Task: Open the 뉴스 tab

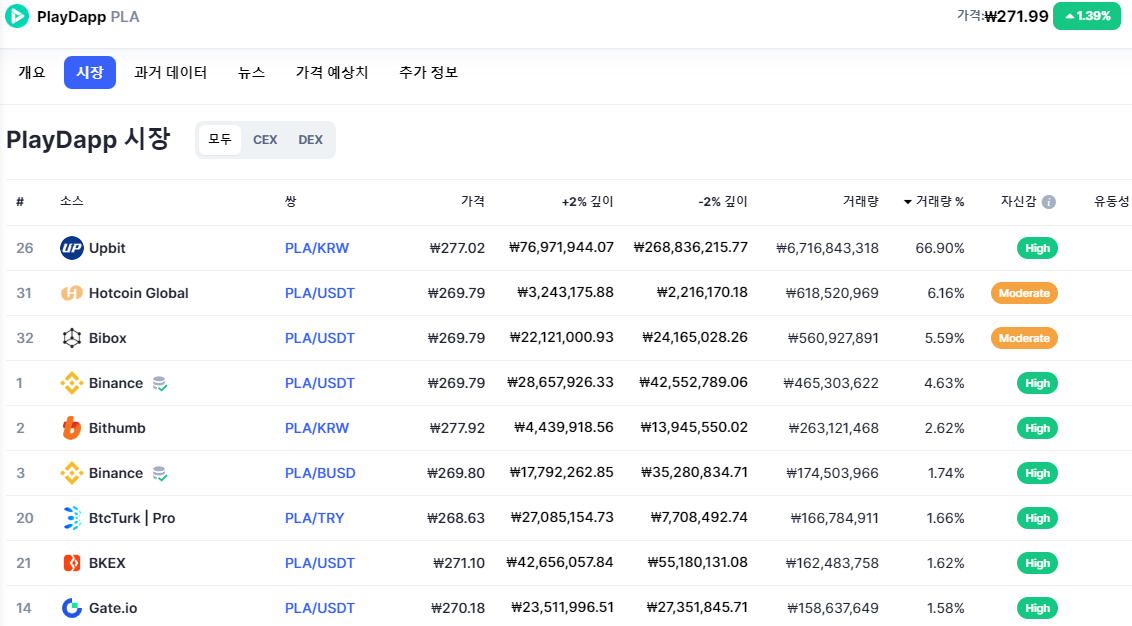Action: pyautogui.click(x=251, y=72)
